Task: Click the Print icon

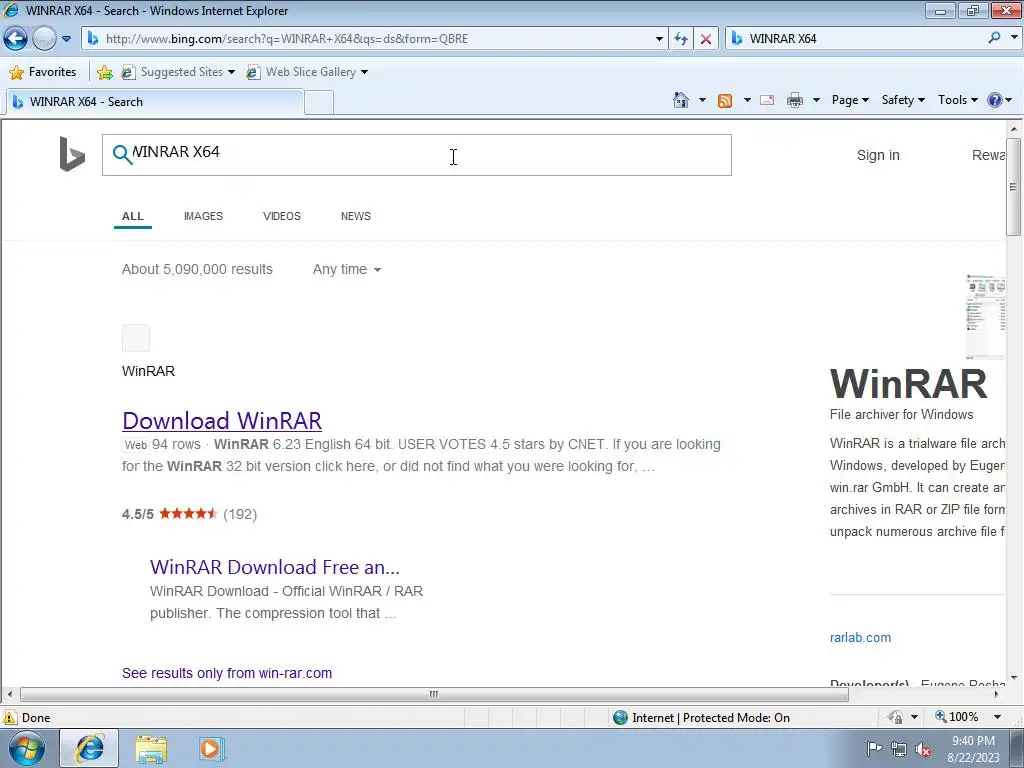Action: click(x=795, y=101)
